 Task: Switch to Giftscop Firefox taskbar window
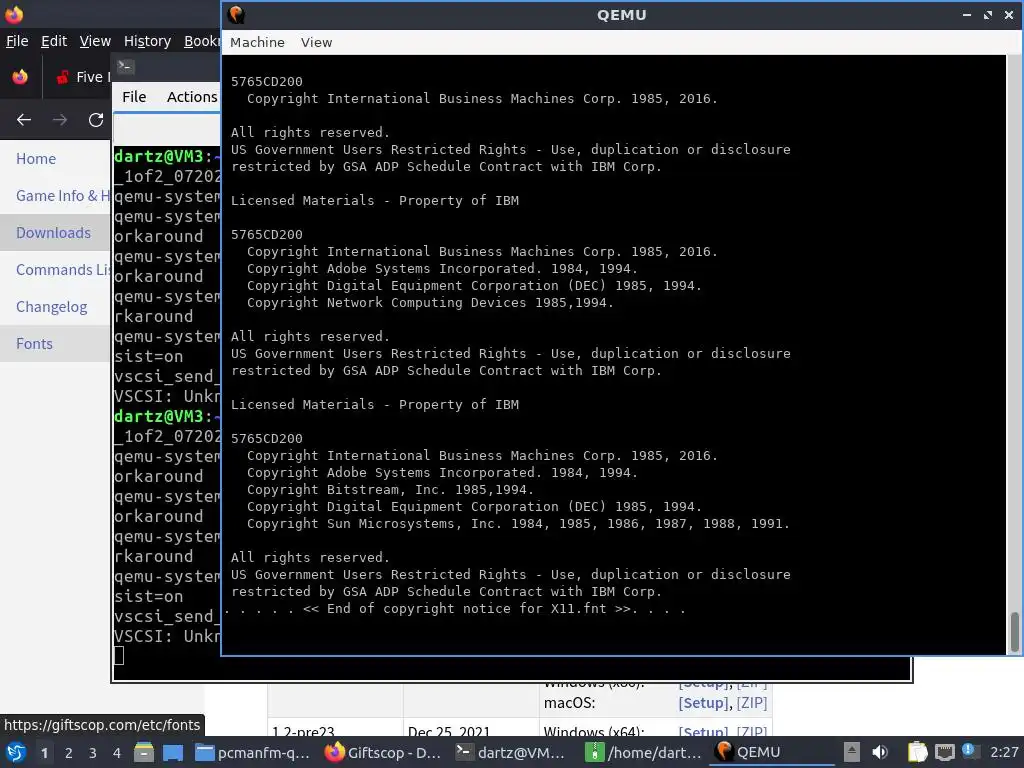point(383,752)
